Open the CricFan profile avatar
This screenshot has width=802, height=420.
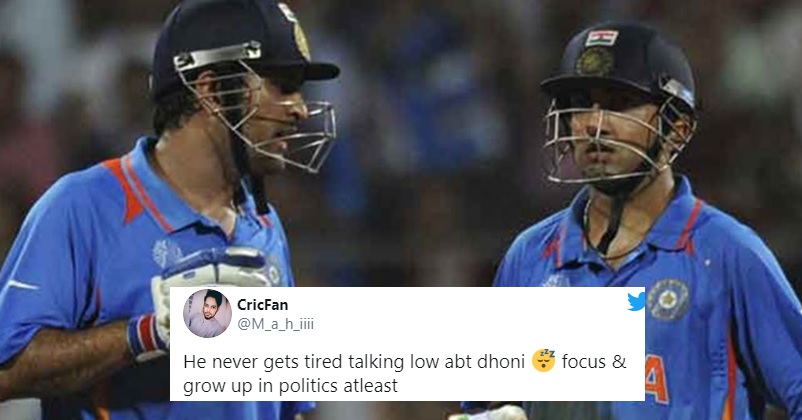pyautogui.click(x=207, y=314)
